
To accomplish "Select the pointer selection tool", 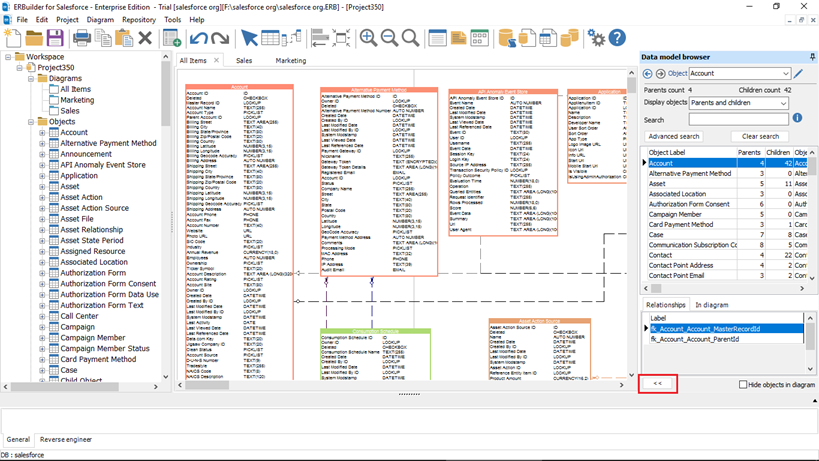I will [x=249, y=38].
